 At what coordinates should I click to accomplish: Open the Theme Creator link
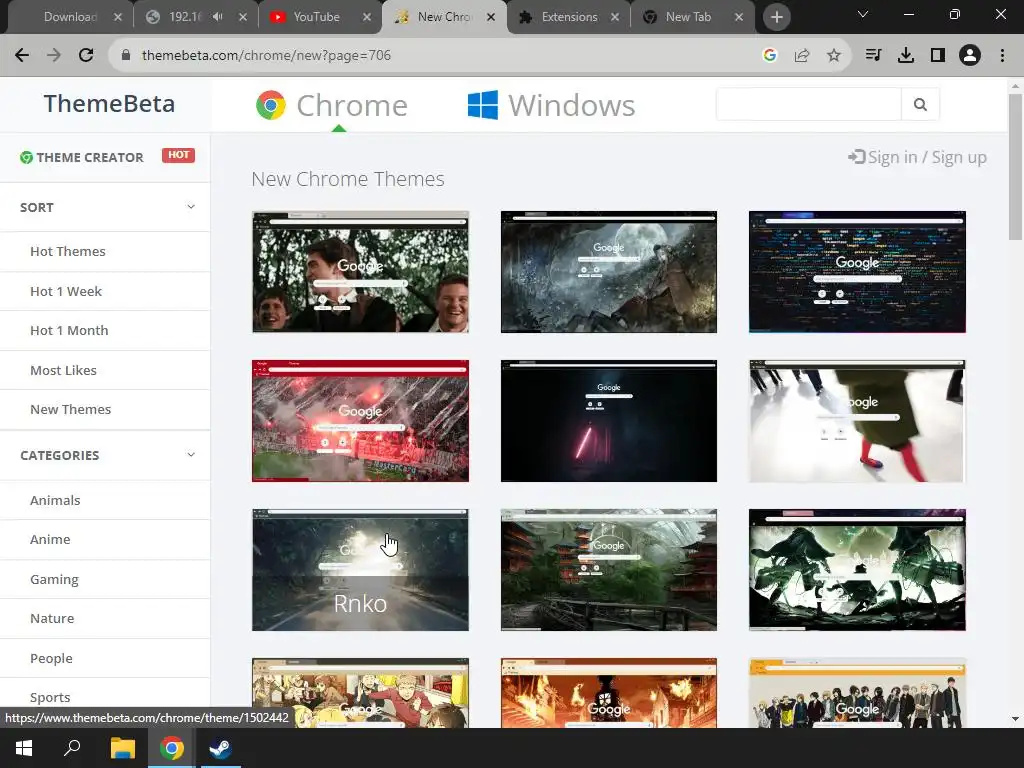tap(82, 157)
